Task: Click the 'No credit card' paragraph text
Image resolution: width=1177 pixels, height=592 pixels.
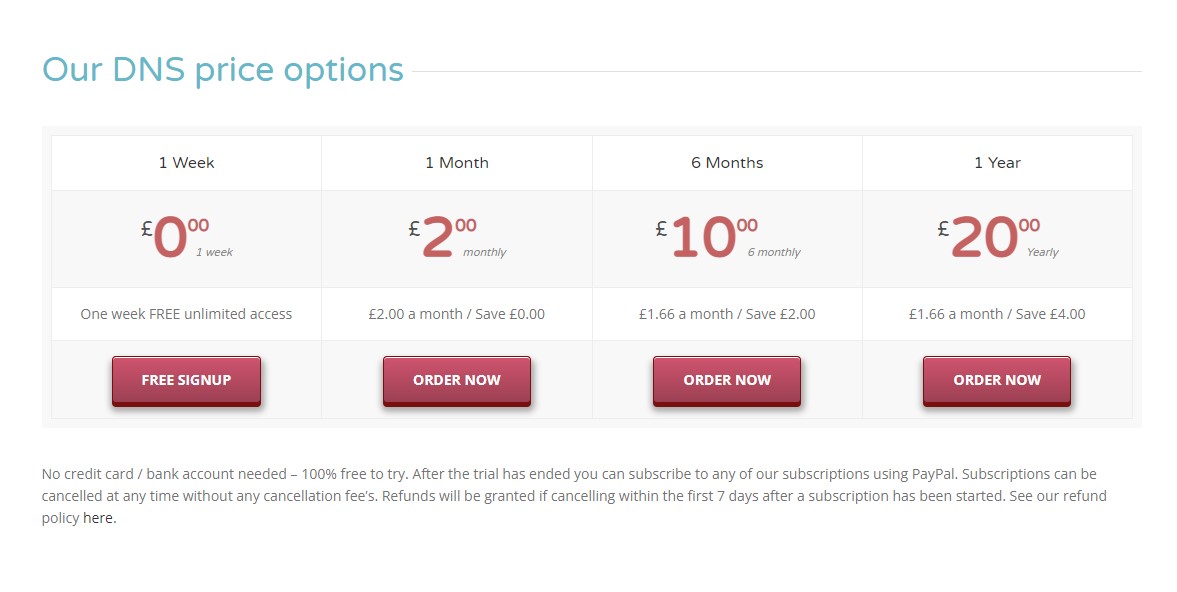Action: tap(574, 496)
